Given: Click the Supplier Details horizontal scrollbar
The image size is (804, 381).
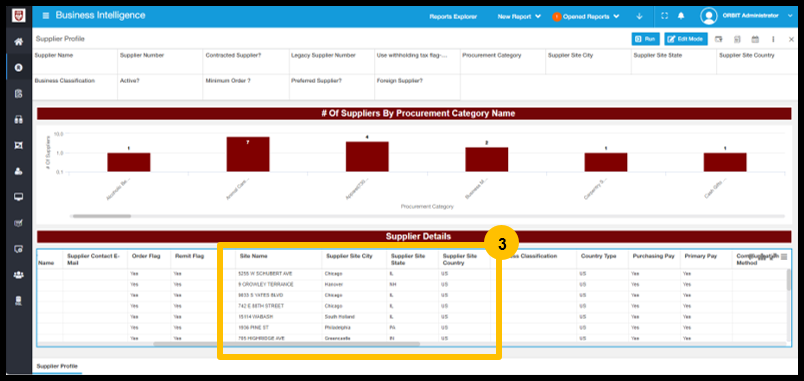Looking at the screenshot, I should click(286, 344).
